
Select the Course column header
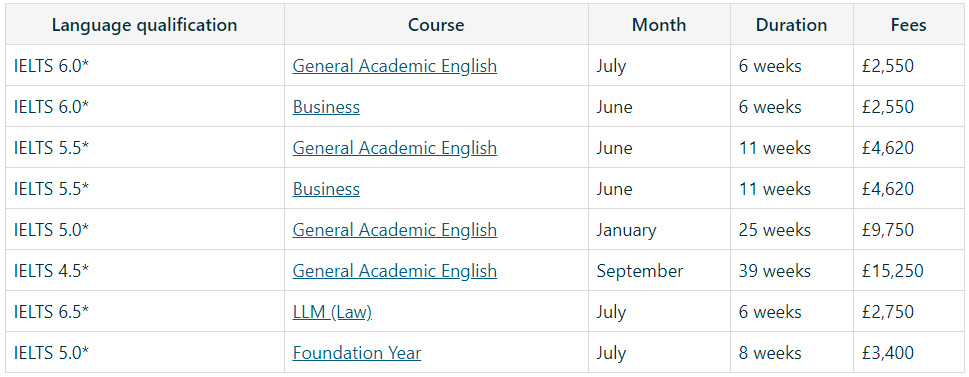click(436, 25)
